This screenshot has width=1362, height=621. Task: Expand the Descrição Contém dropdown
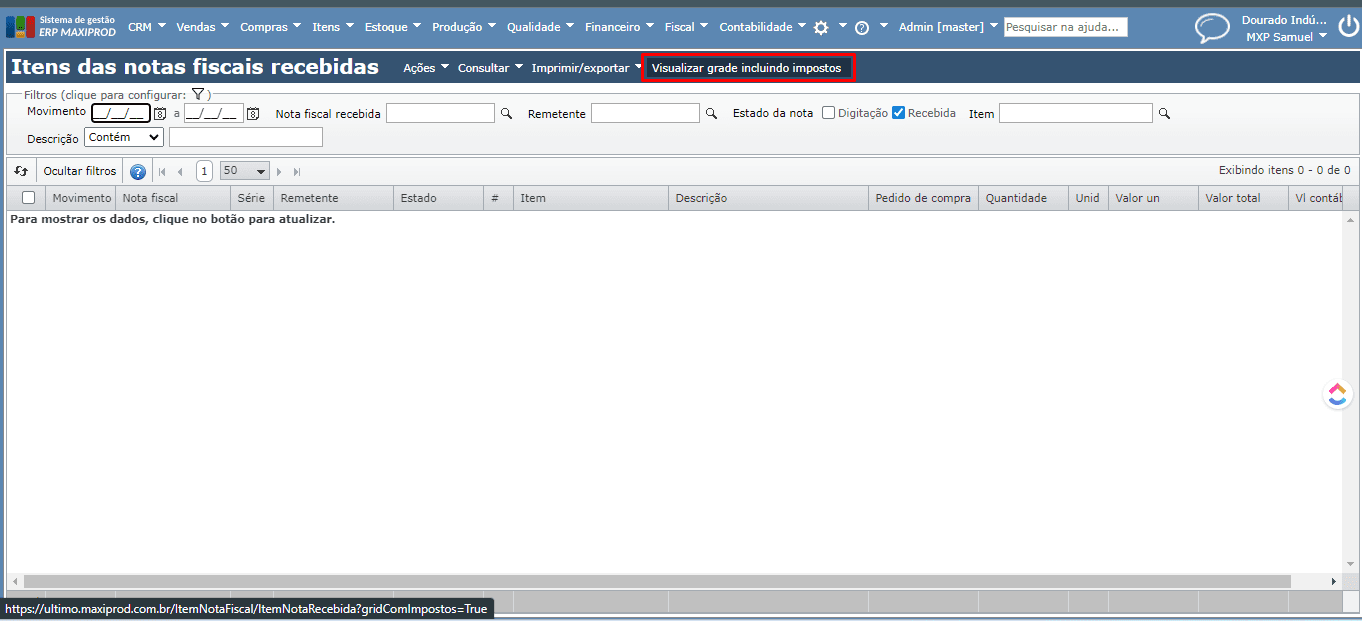124,137
